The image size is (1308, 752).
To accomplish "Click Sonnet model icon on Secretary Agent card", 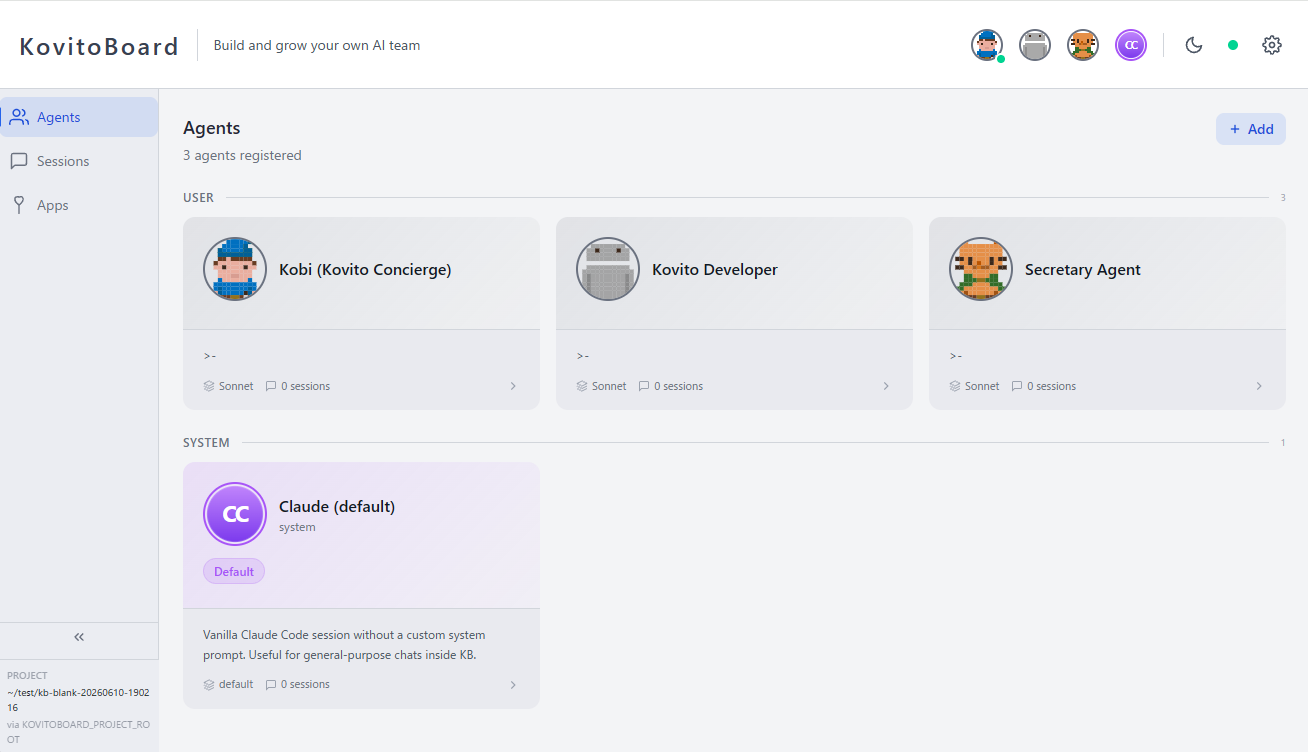I will (x=955, y=386).
